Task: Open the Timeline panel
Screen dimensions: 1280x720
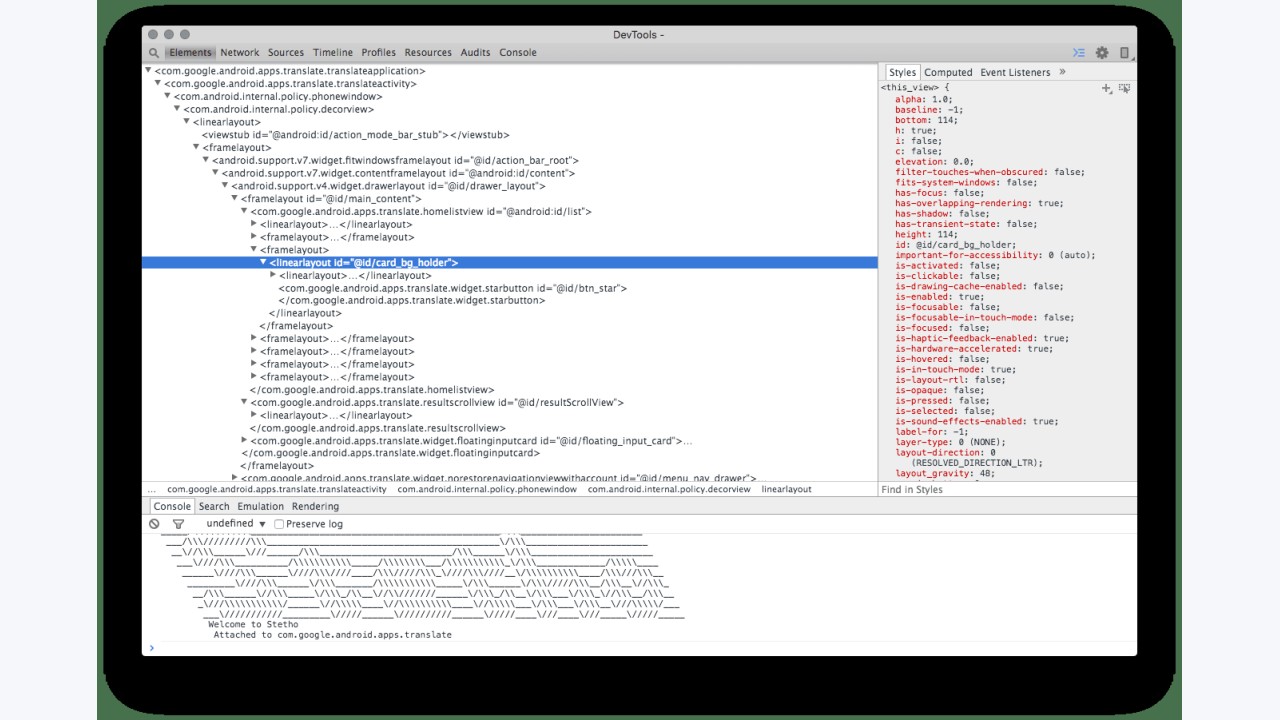Action: click(333, 53)
